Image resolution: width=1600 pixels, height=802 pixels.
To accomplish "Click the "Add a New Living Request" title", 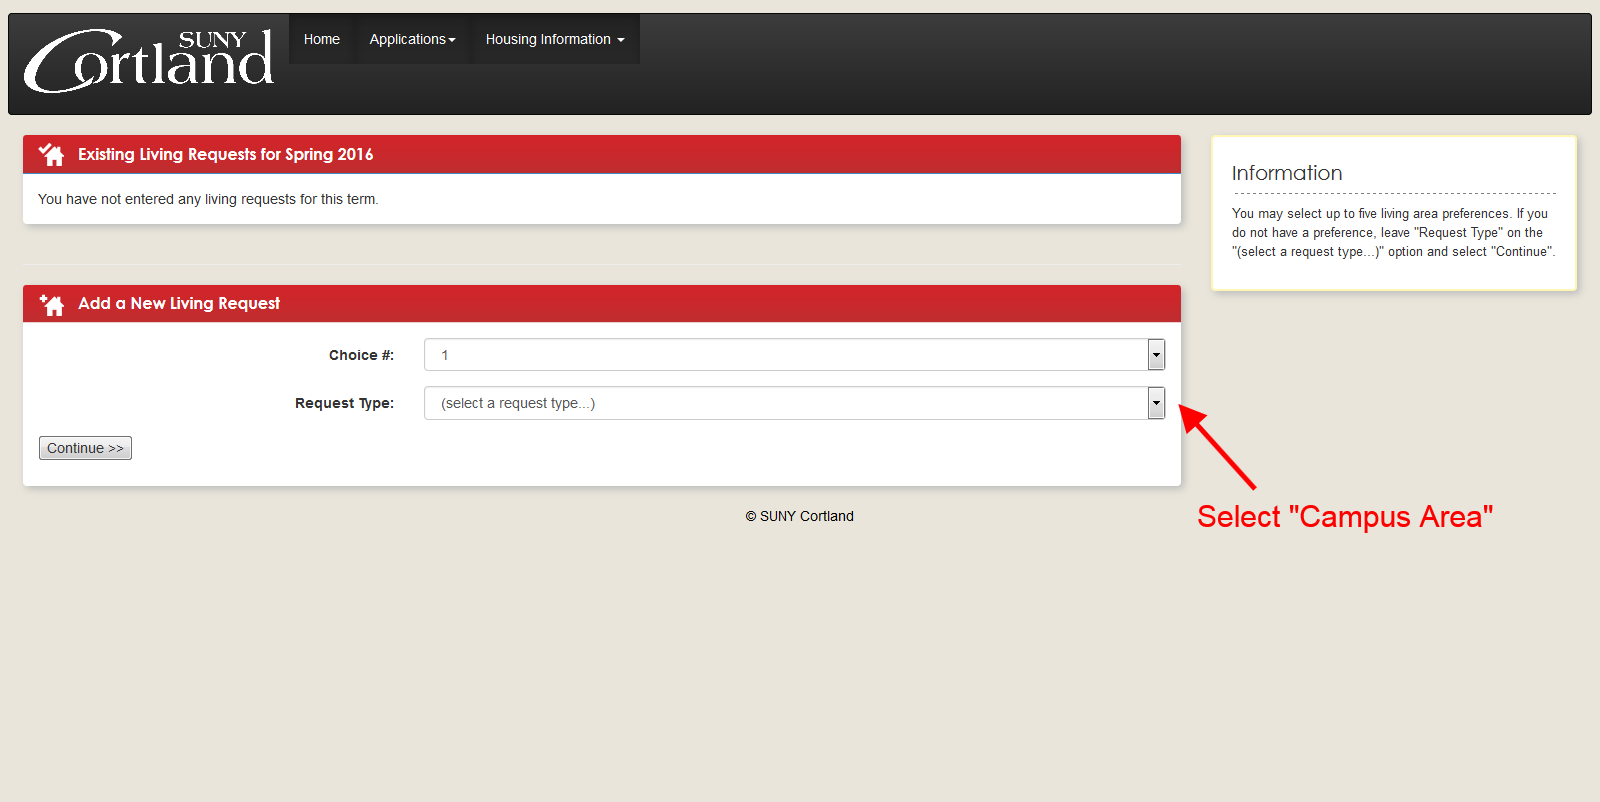I will tap(179, 304).
